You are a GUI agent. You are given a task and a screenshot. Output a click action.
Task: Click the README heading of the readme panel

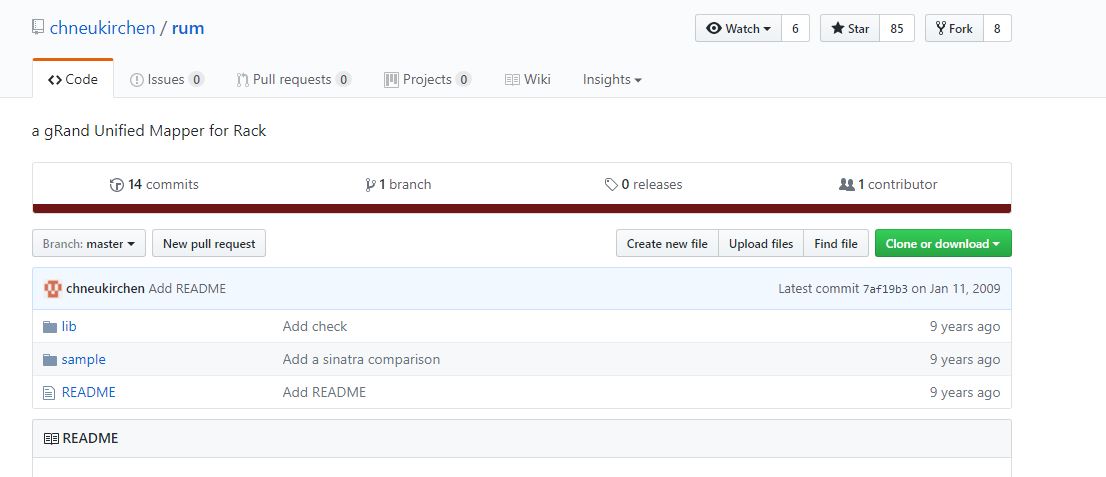pos(90,439)
